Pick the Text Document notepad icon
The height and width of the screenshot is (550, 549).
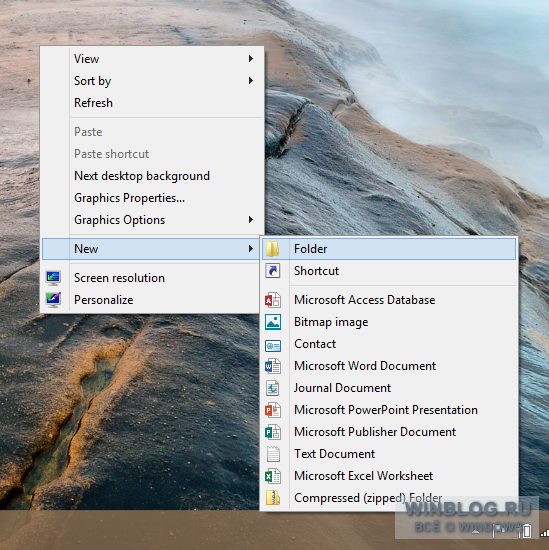(273, 454)
